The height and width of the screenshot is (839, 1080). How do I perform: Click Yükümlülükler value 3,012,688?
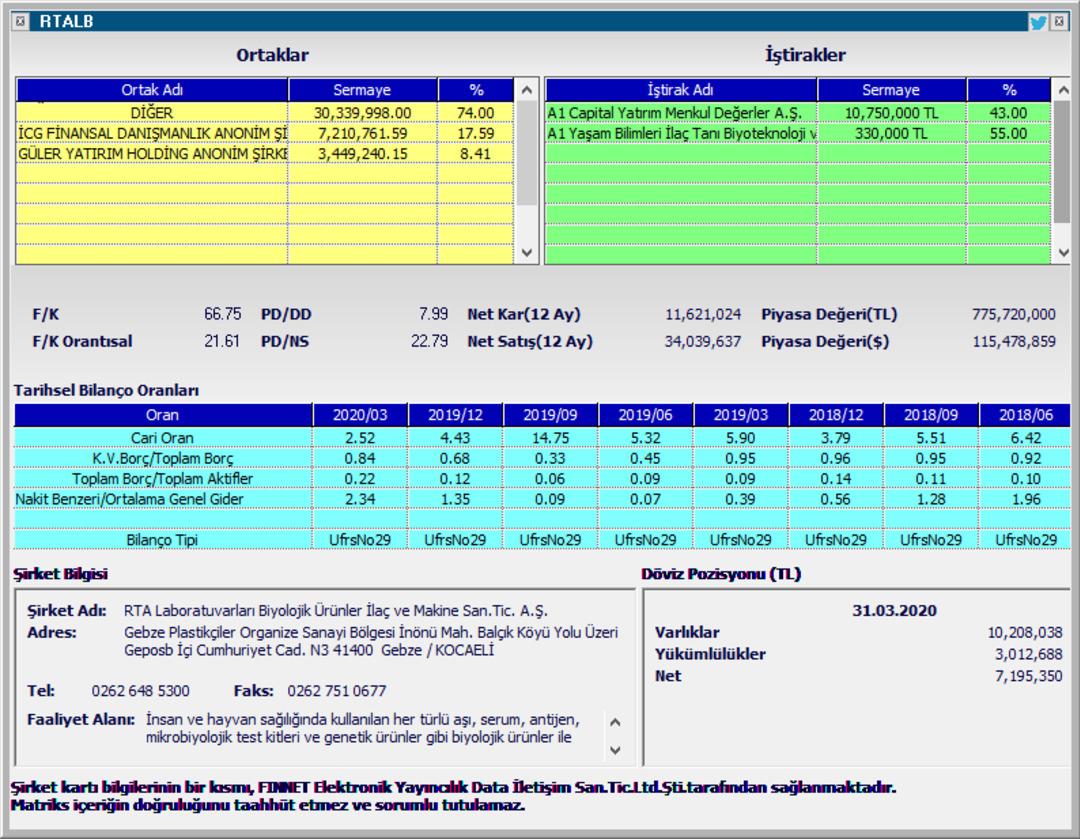(1028, 654)
